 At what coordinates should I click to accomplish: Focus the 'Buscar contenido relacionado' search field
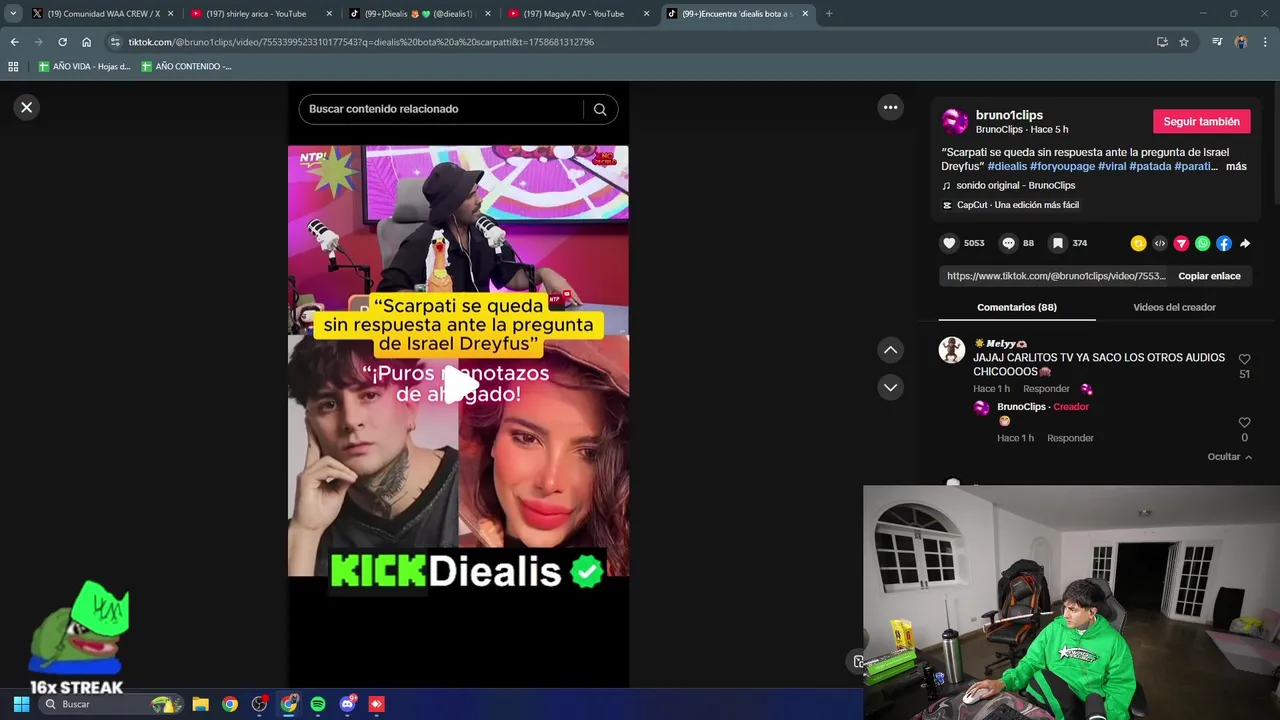pos(440,109)
